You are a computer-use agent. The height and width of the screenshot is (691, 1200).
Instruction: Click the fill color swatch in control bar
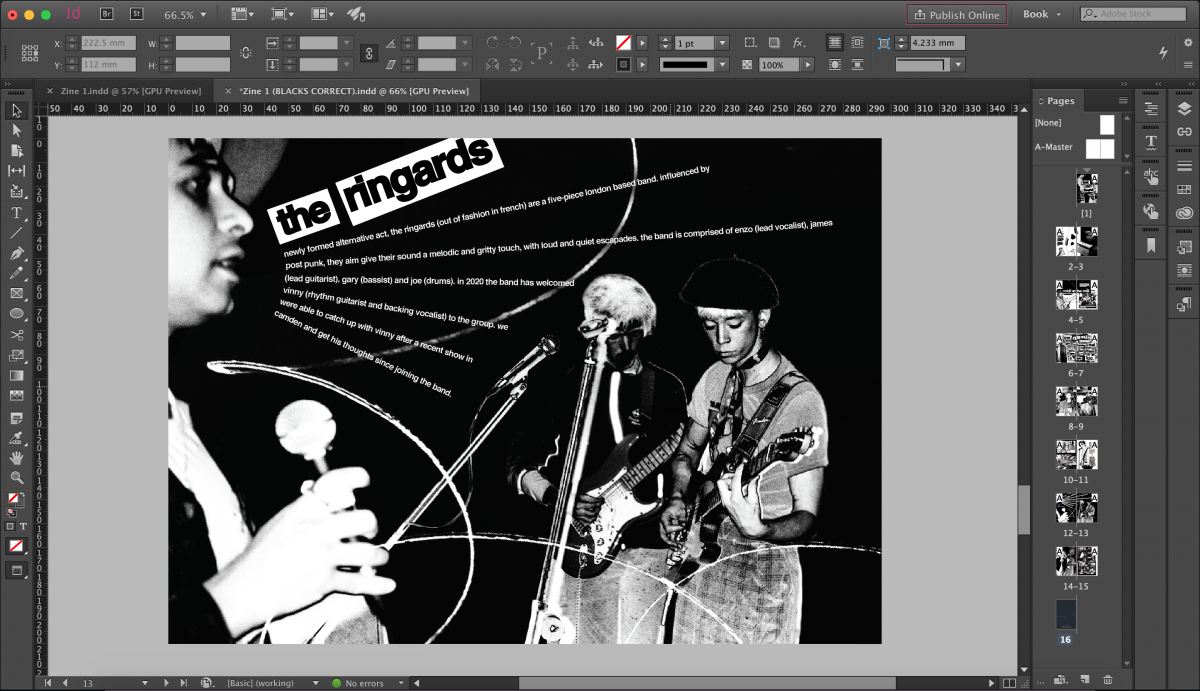[x=623, y=43]
